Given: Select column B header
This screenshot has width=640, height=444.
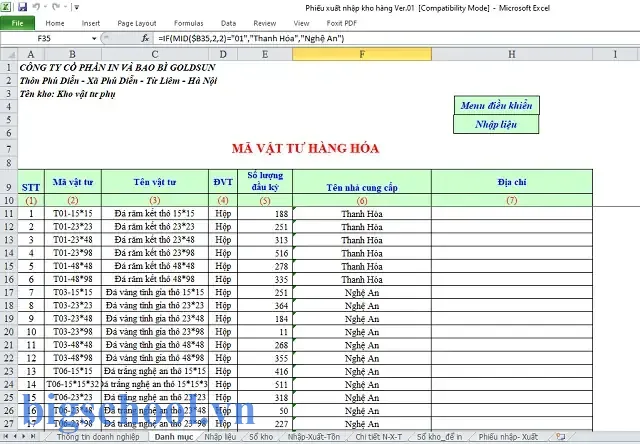Looking at the screenshot, I should pos(73,54).
